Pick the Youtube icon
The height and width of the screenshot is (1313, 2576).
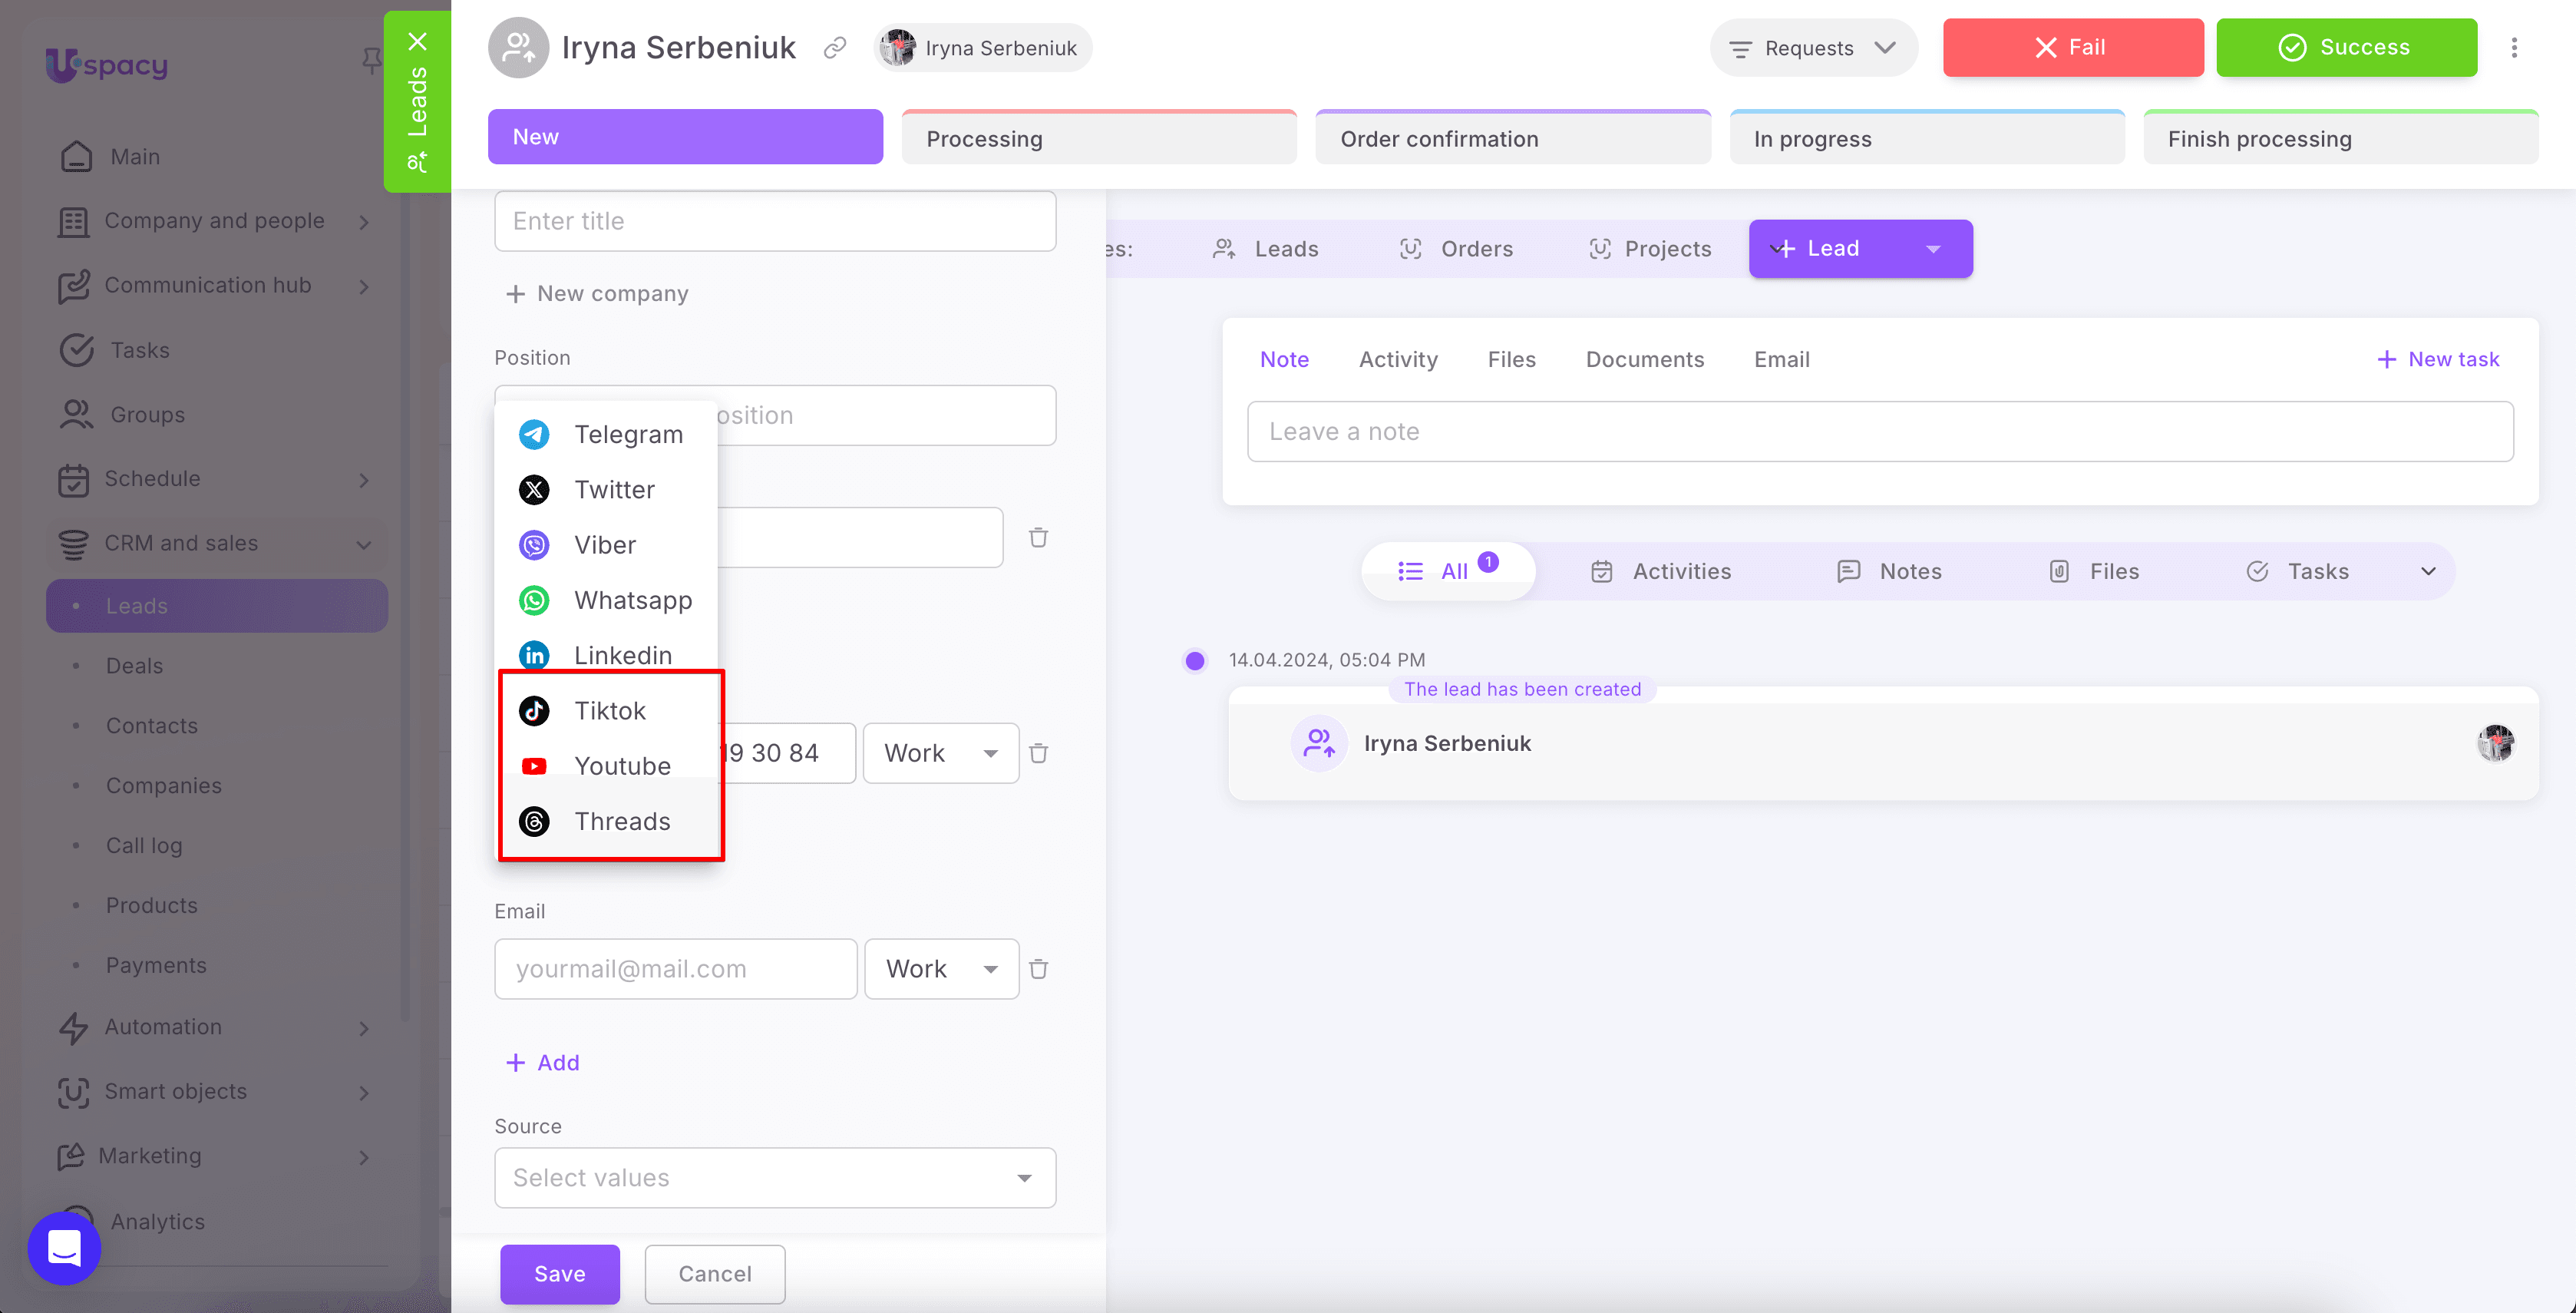534,766
